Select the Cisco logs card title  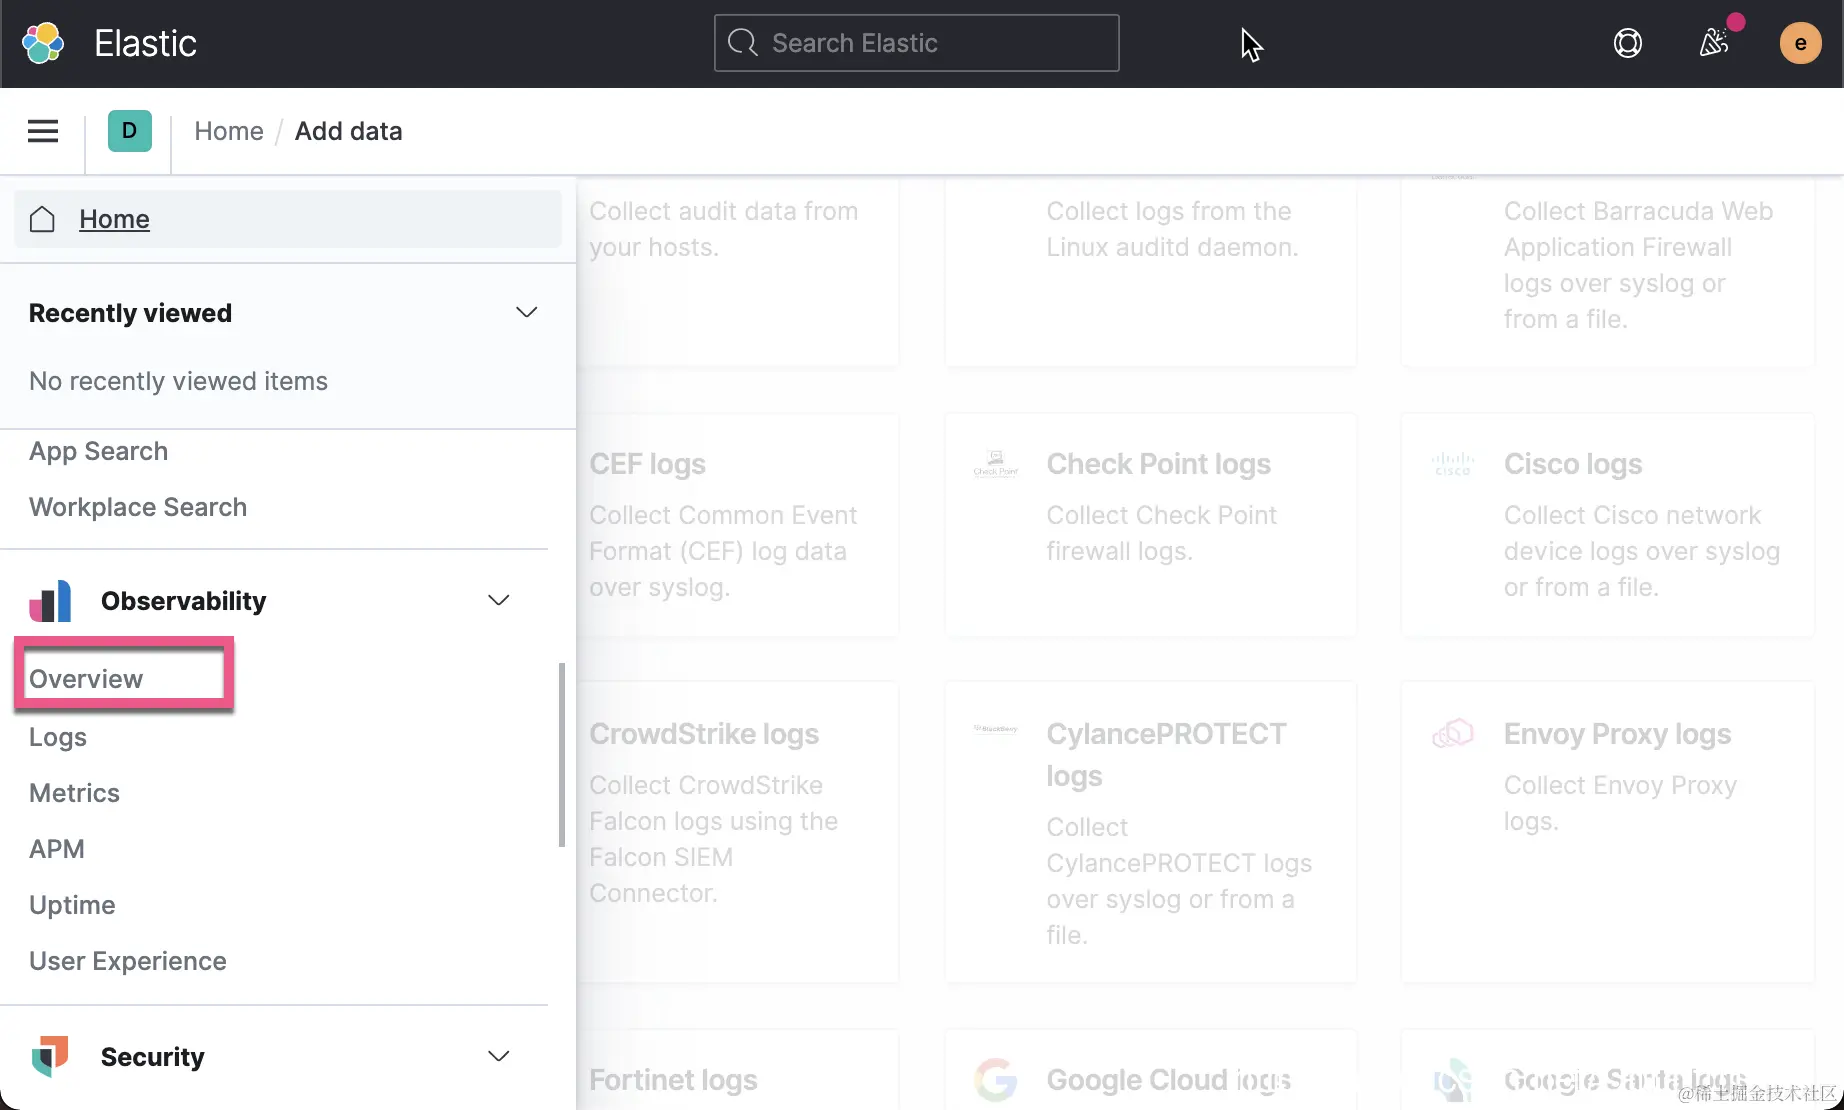point(1573,464)
